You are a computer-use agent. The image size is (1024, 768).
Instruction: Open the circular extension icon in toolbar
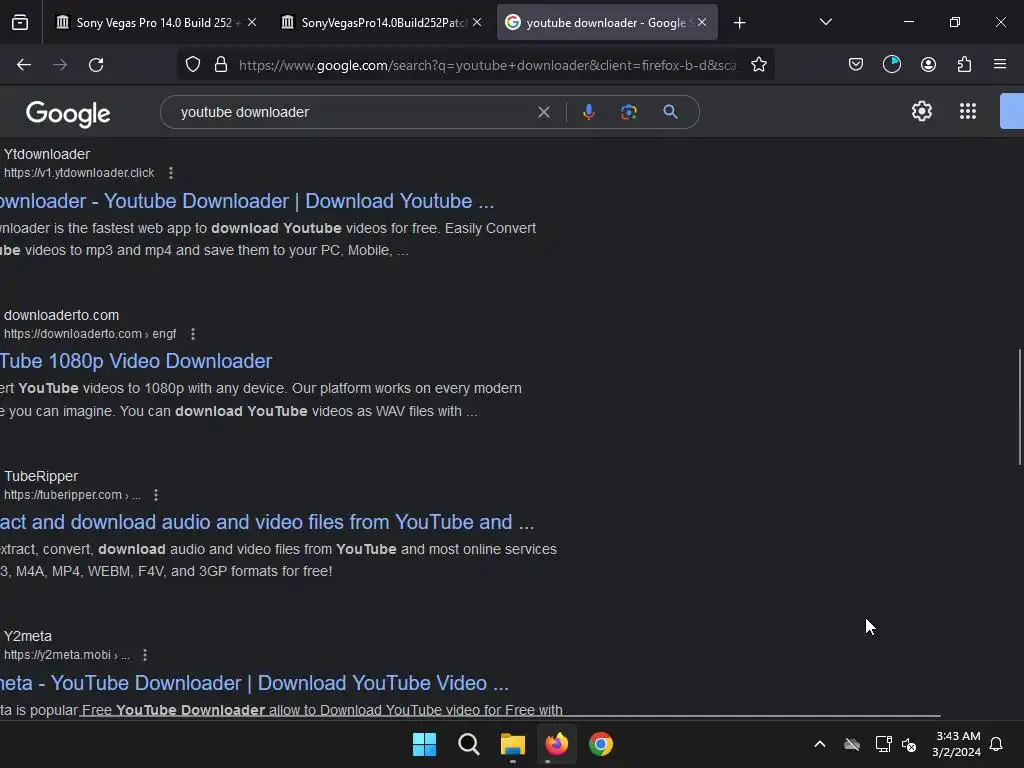[x=892, y=65]
